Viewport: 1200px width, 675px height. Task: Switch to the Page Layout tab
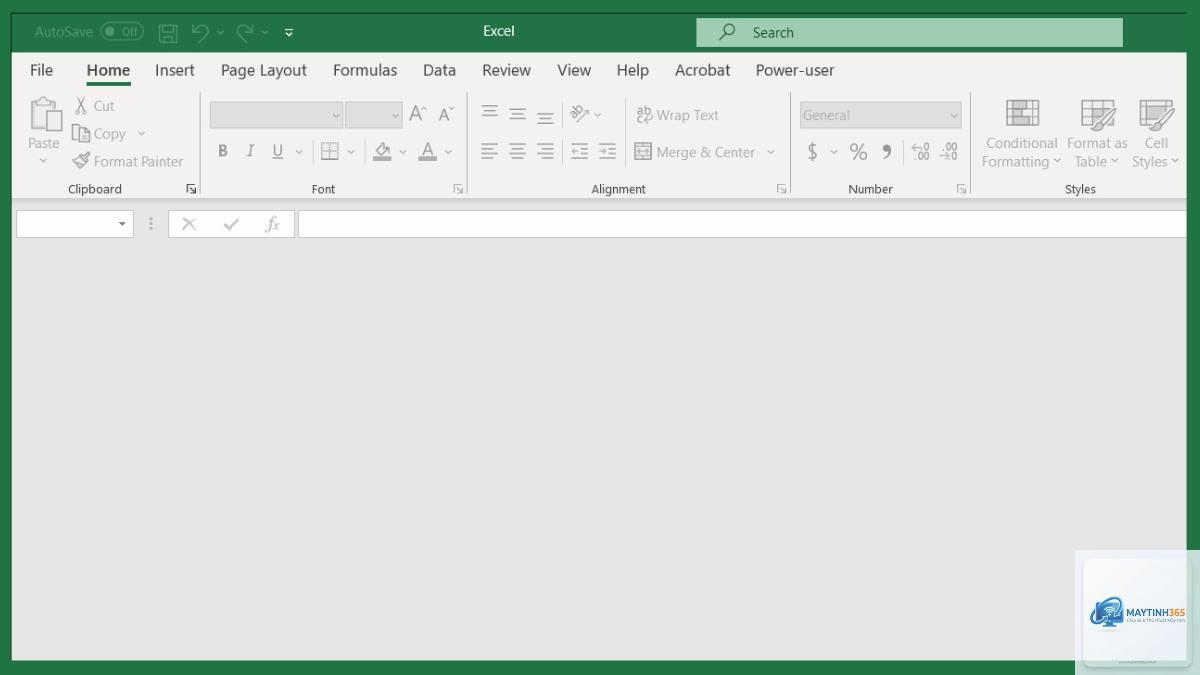pyautogui.click(x=264, y=70)
